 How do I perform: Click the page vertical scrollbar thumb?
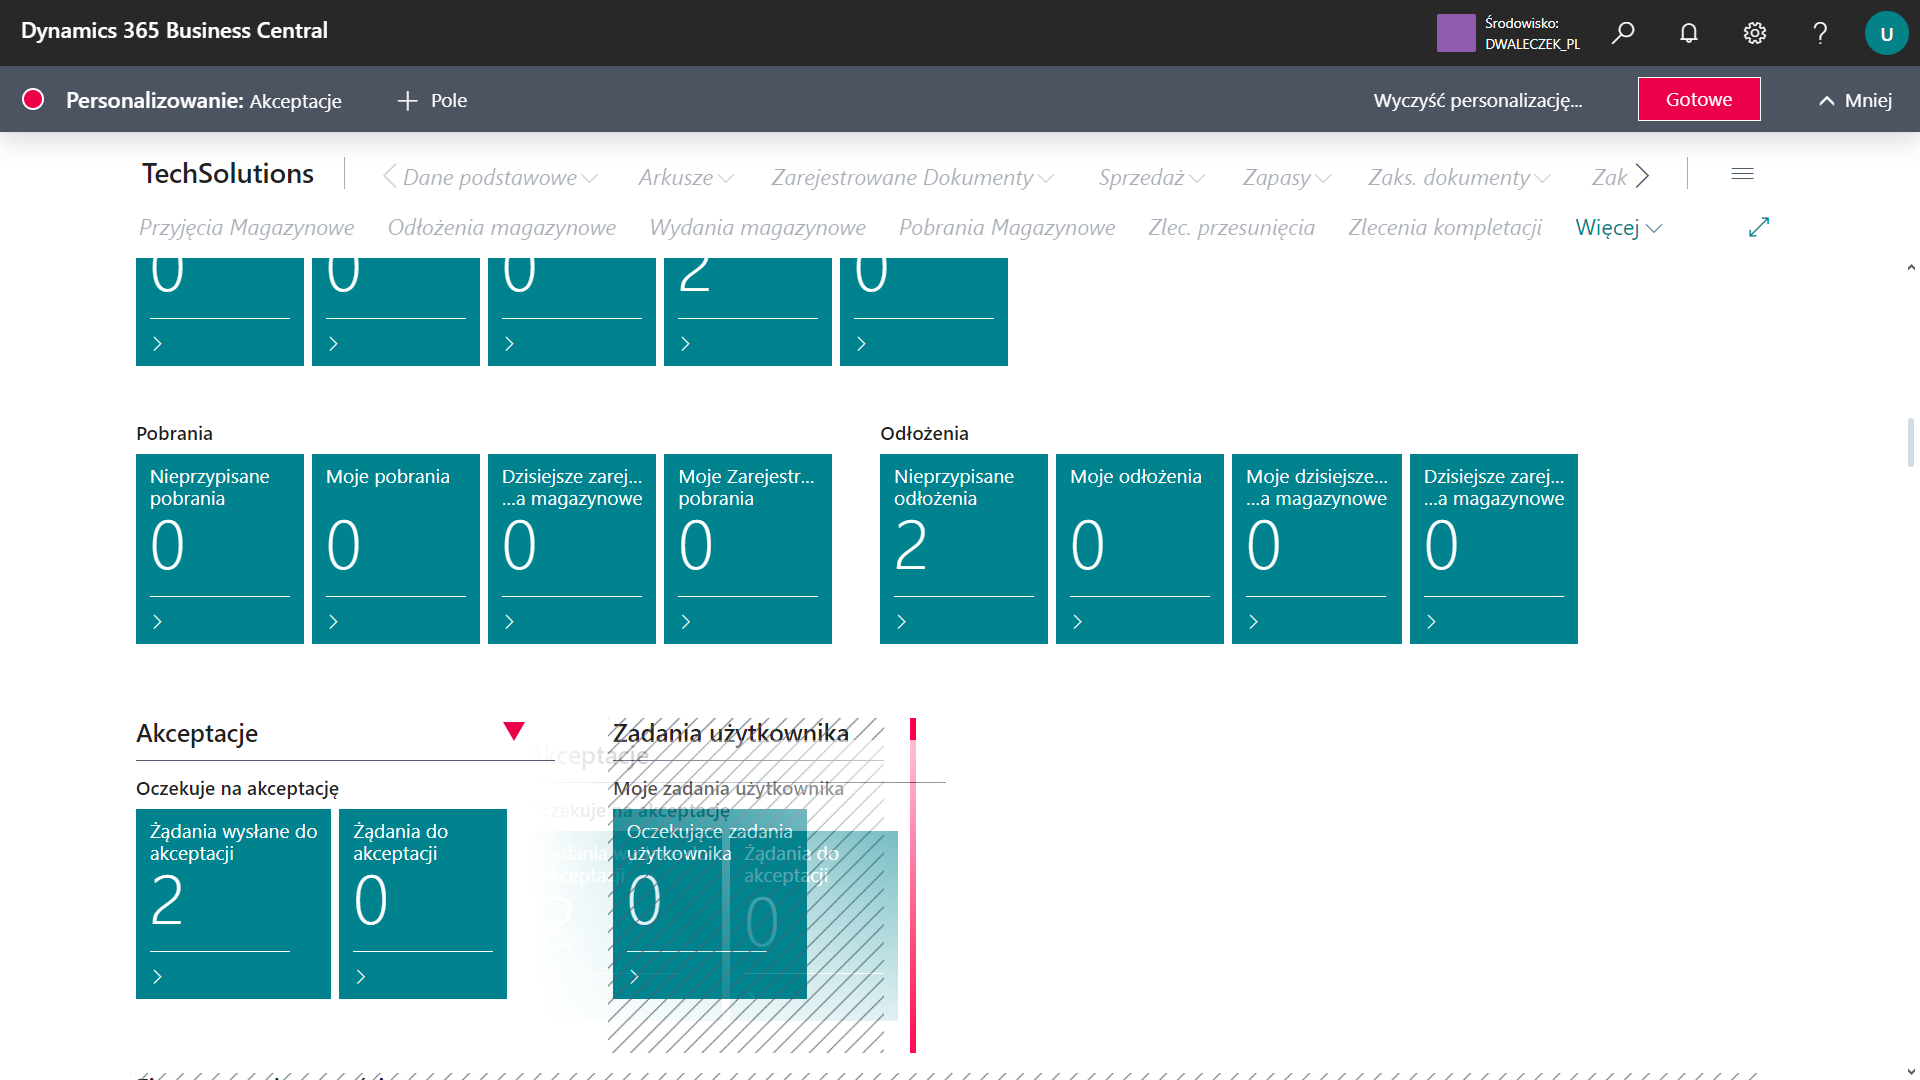pyautogui.click(x=1911, y=442)
